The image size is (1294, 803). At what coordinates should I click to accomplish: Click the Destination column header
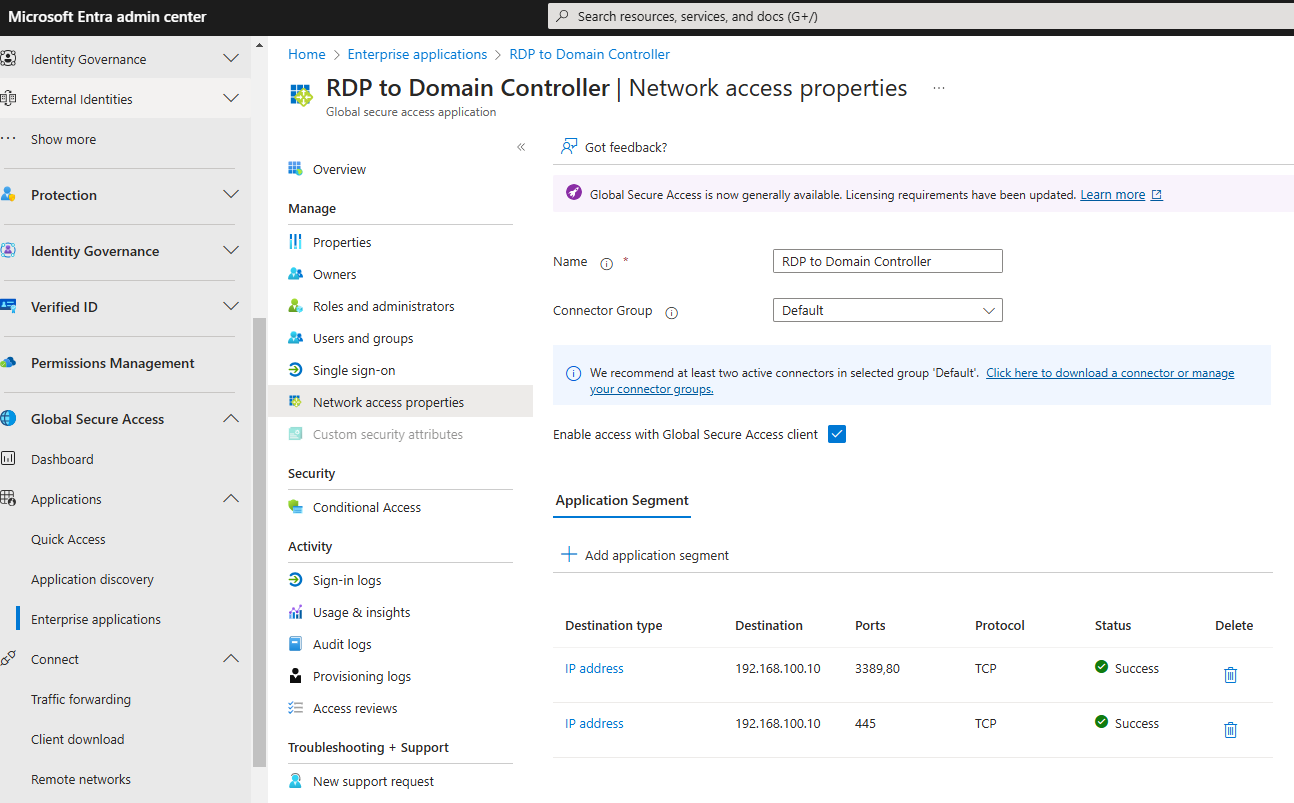pos(769,625)
